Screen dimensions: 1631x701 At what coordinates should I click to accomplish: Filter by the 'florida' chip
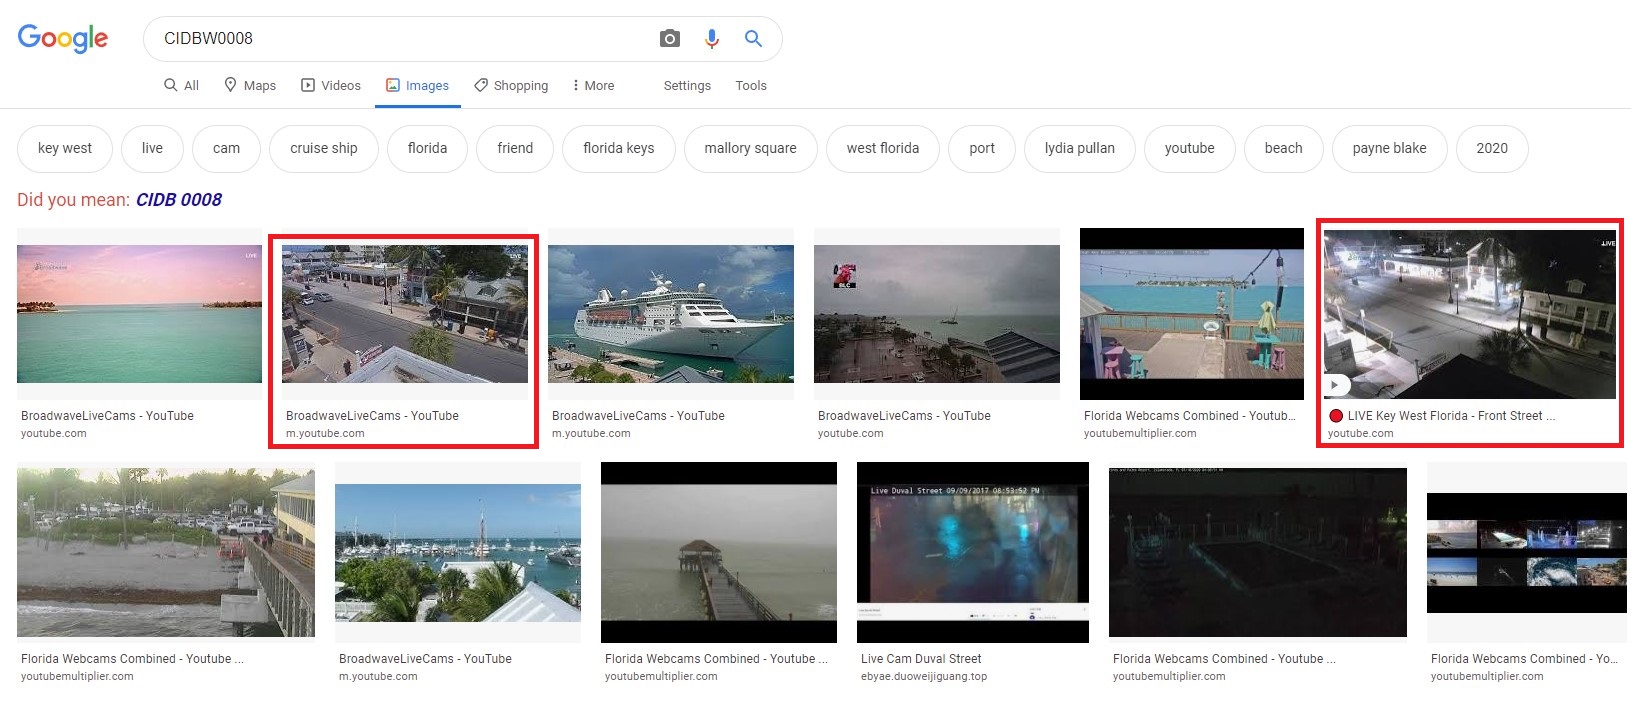pos(427,148)
